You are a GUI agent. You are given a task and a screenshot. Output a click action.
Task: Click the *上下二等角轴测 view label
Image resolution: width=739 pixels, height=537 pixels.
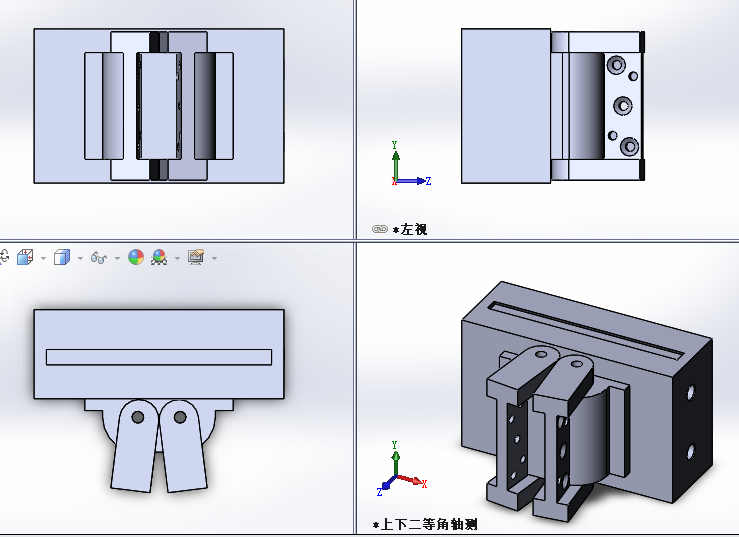424,524
